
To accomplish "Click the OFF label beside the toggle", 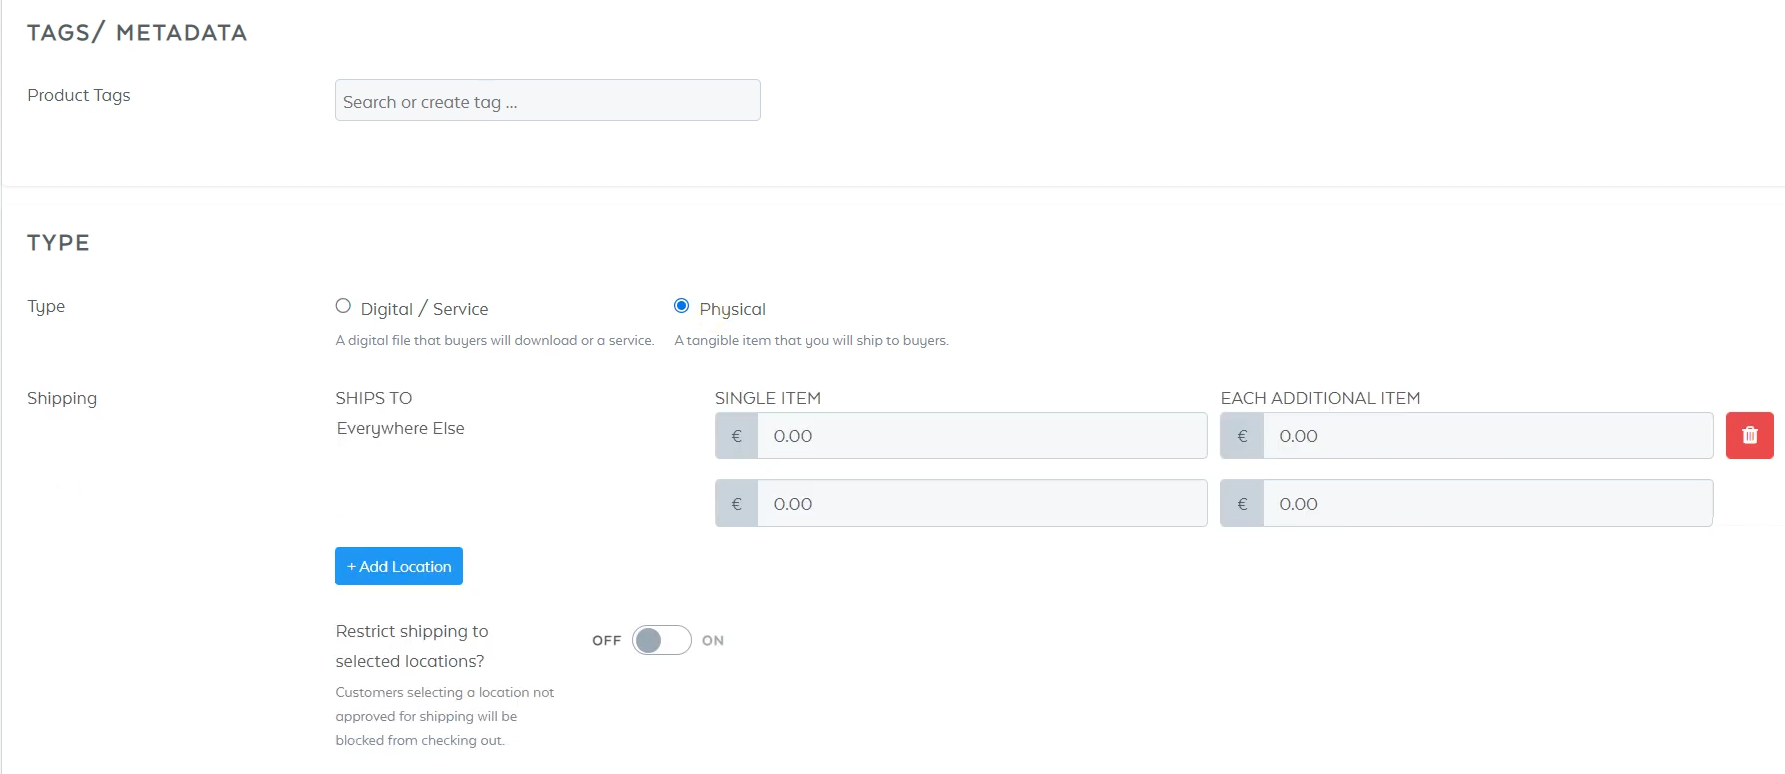I will pyautogui.click(x=606, y=640).
